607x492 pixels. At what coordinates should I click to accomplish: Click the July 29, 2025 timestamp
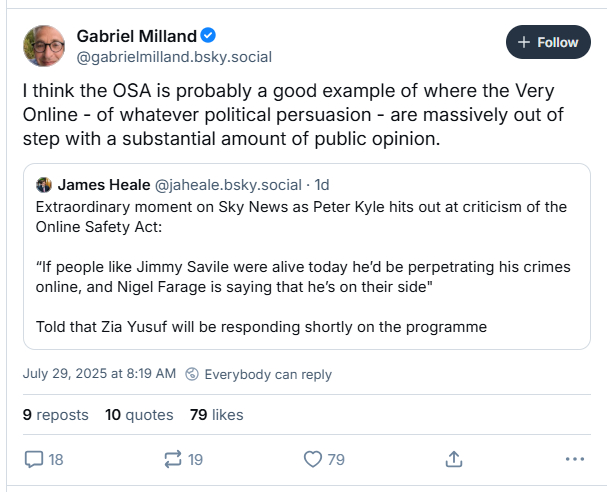tap(99, 374)
